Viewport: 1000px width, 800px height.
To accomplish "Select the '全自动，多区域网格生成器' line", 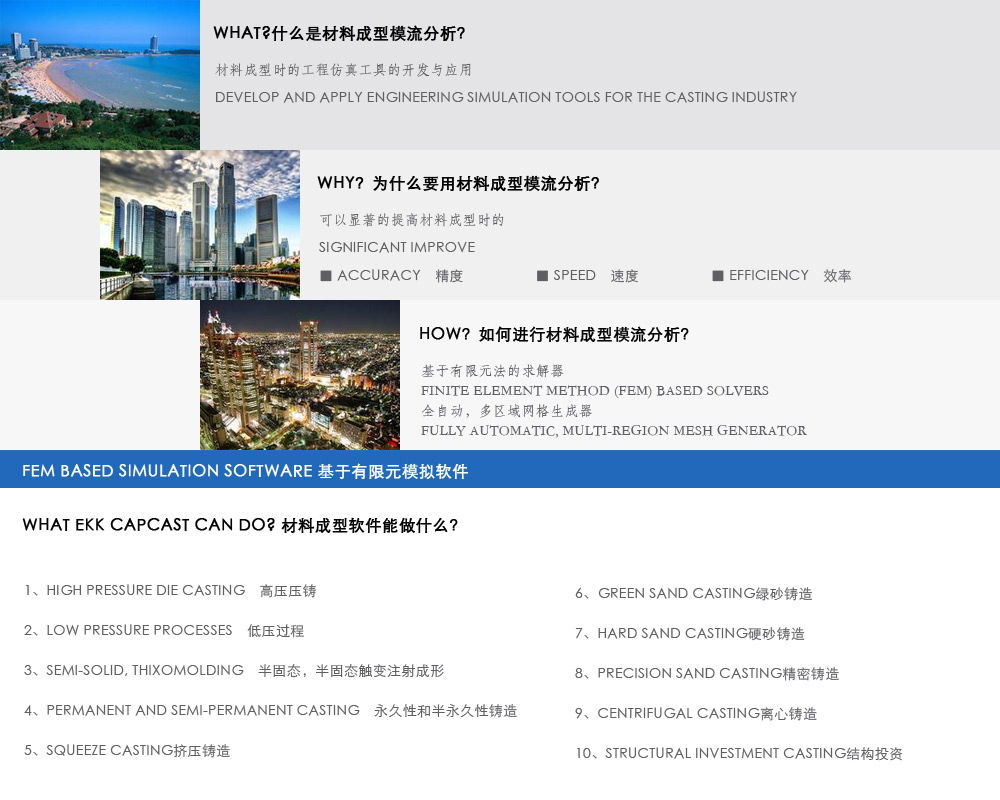I will pos(507,411).
